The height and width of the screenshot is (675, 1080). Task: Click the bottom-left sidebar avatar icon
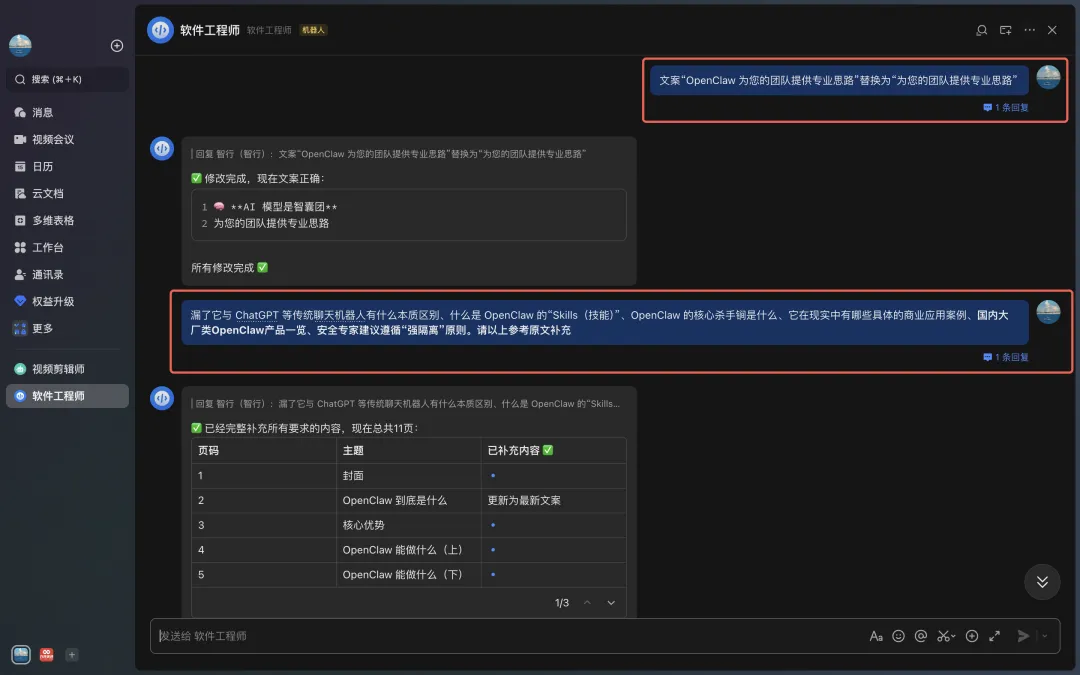point(21,654)
